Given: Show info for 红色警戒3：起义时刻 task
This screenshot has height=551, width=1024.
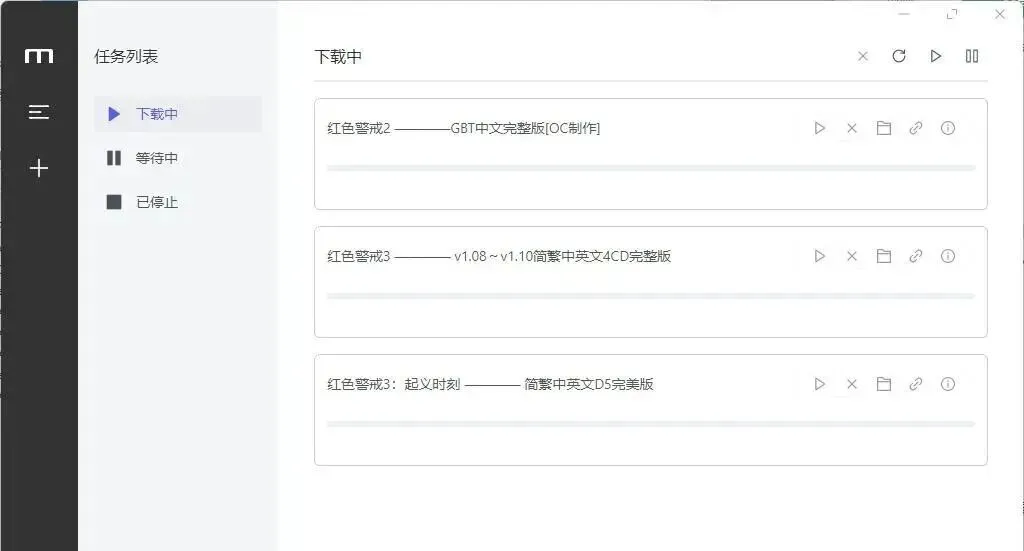Looking at the screenshot, I should click(948, 384).
